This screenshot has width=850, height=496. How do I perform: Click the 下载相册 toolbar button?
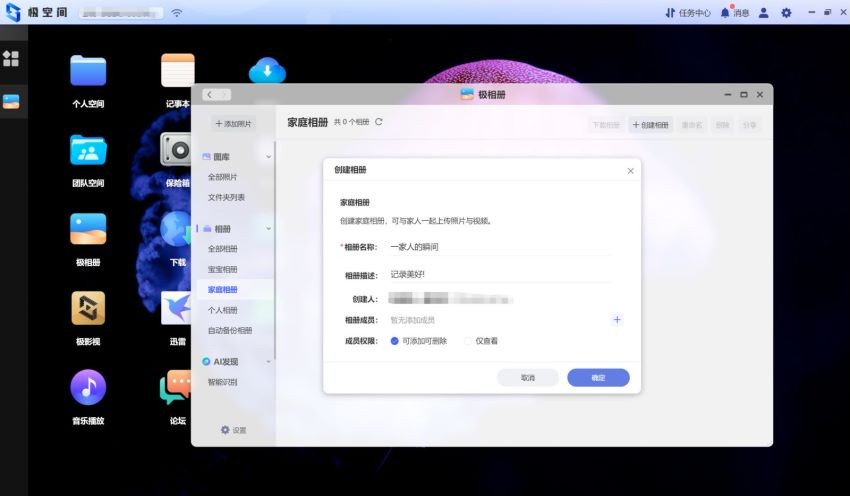(606, 125)
